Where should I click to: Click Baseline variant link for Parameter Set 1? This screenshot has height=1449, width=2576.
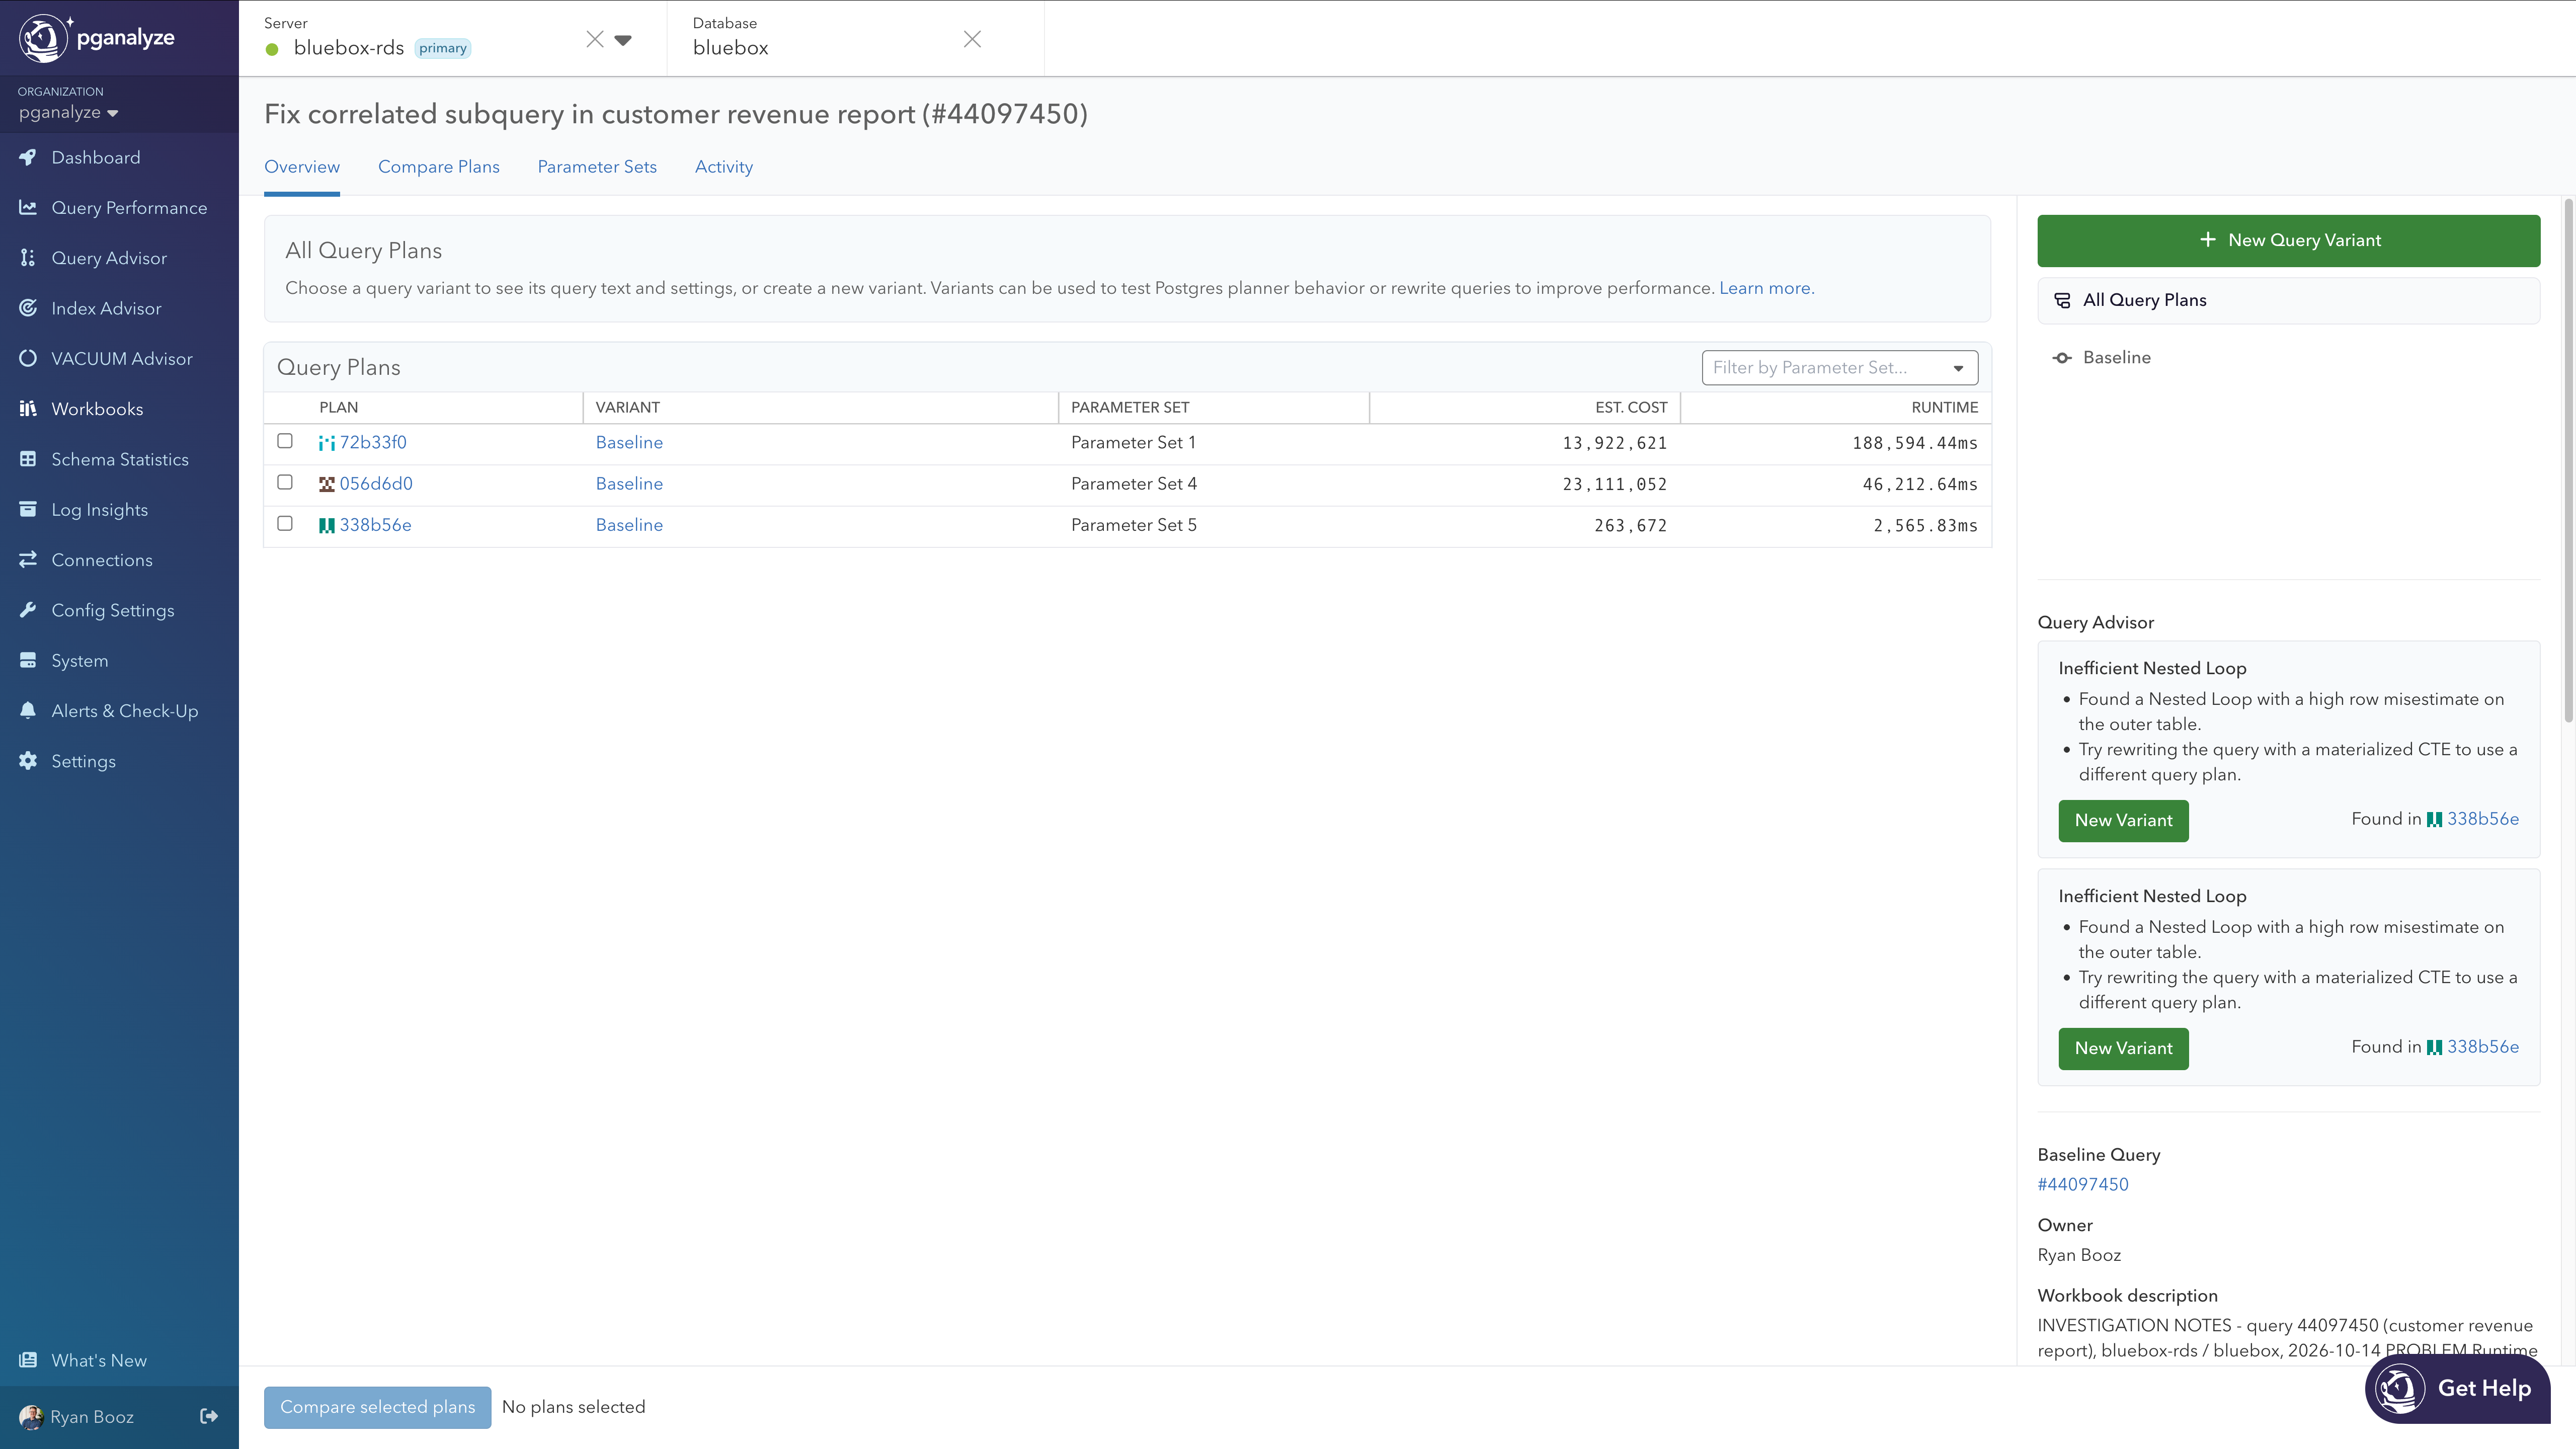coord(629,442)
